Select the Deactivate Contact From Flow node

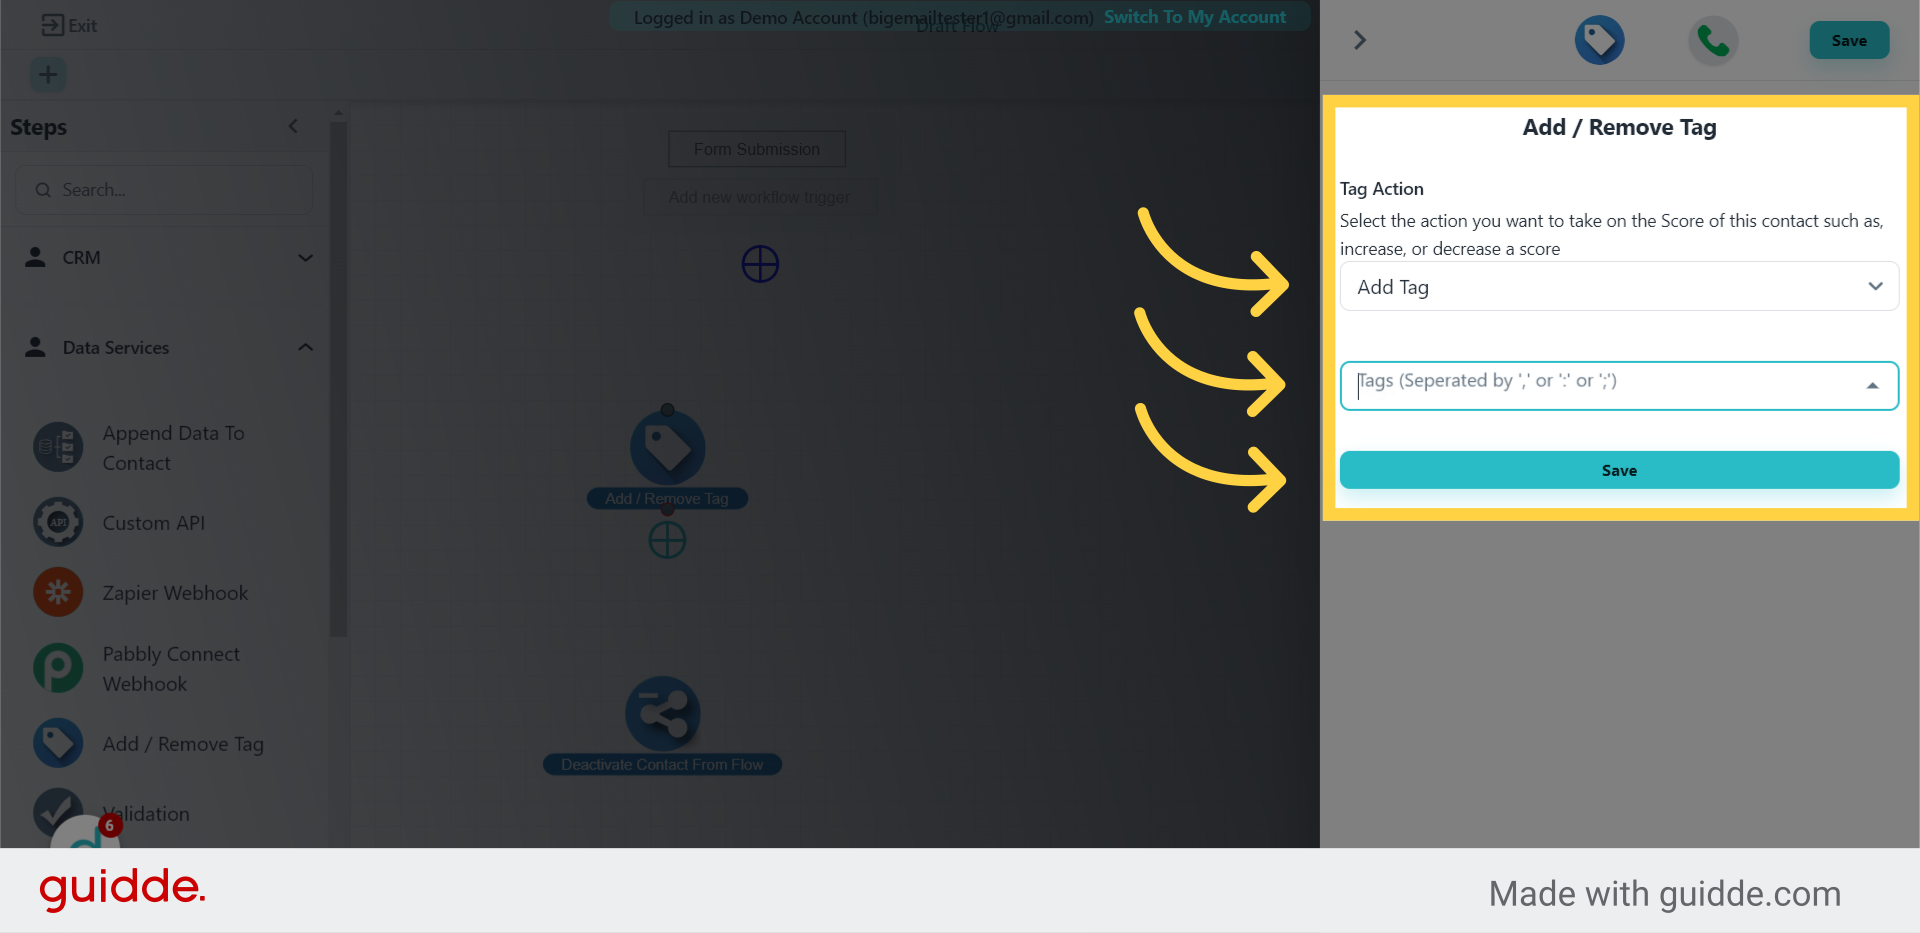(x=662, y=714)
